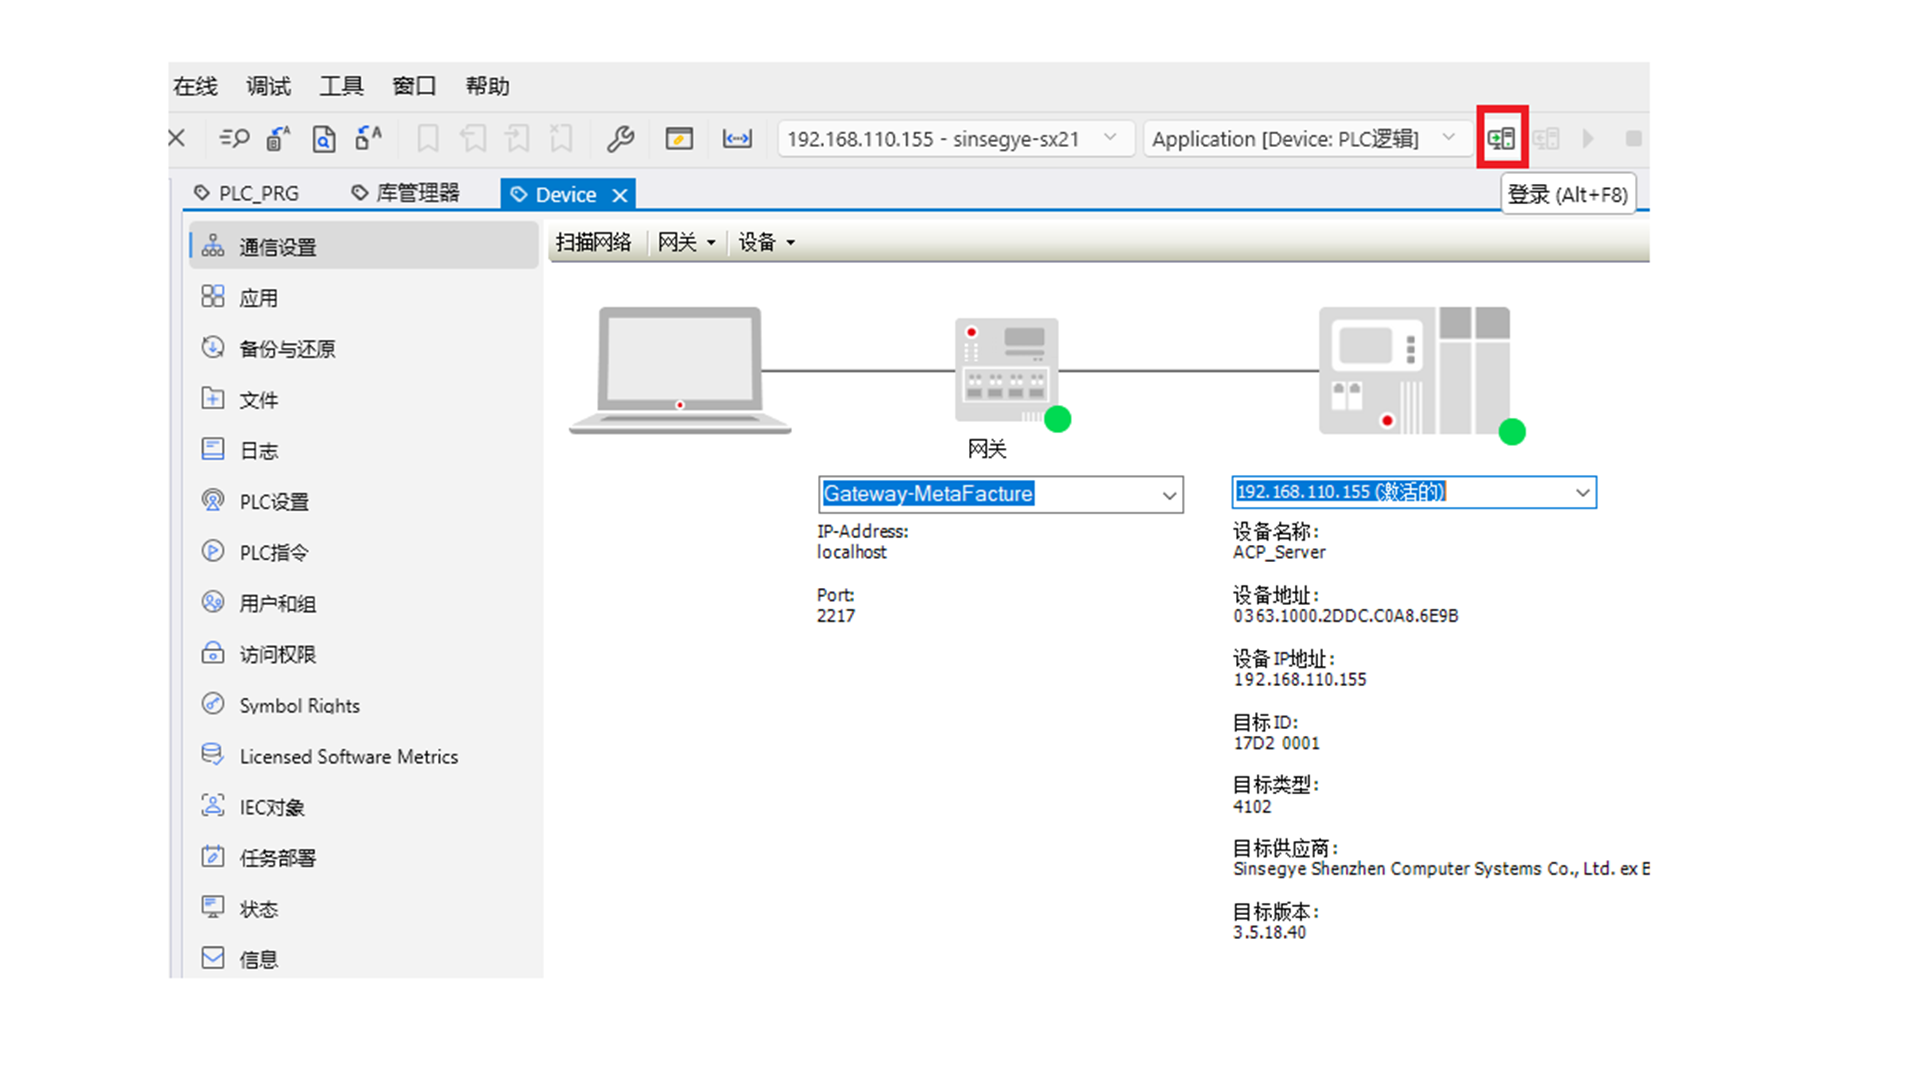The width and height of the screenshot is (1920, 1080).
Task: Click the bracketed arrows icon beside the device dropdown
Action: pyautogui.click(x=737, y=138)
